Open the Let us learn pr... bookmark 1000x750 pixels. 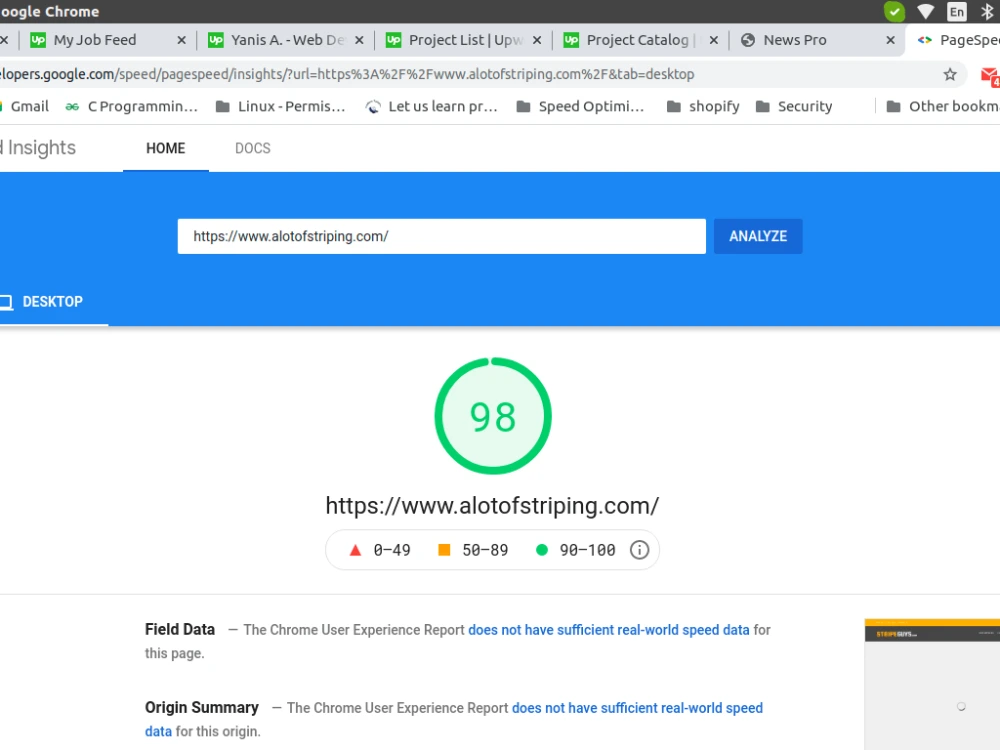click(431, 107)
